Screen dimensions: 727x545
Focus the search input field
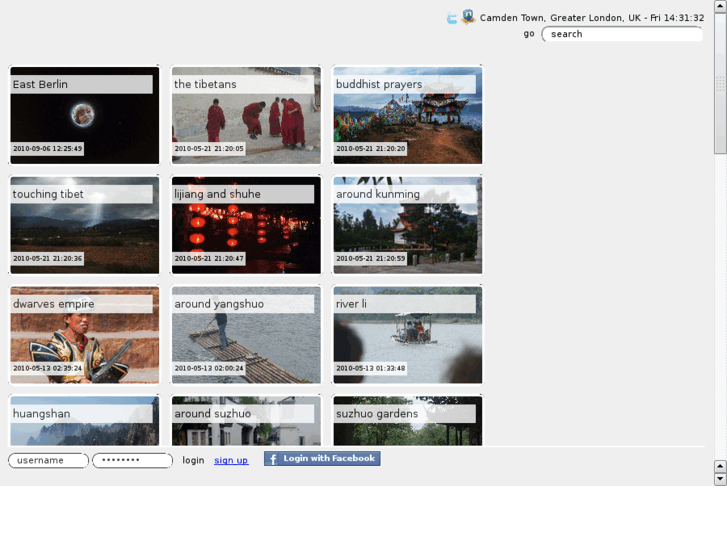click(x=622, y=34)
